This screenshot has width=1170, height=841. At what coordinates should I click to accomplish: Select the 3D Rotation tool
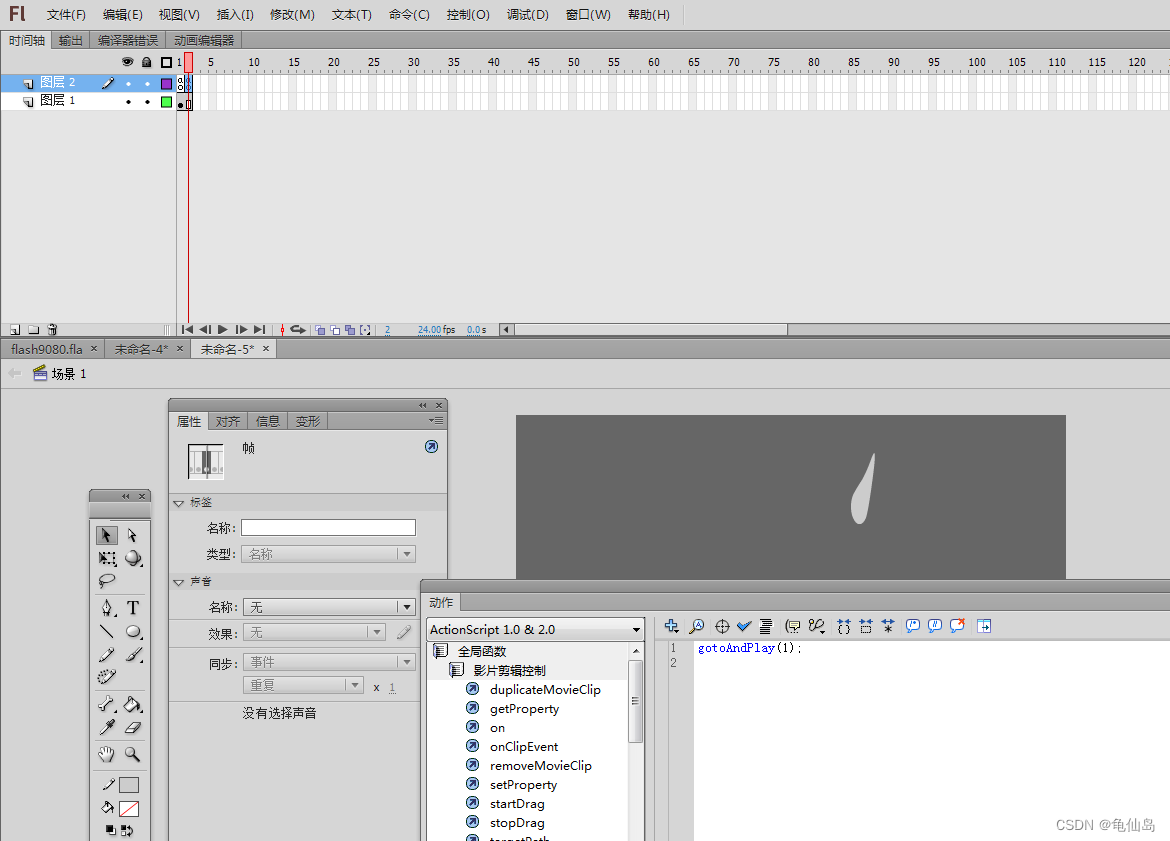click(x=133, y=558)
